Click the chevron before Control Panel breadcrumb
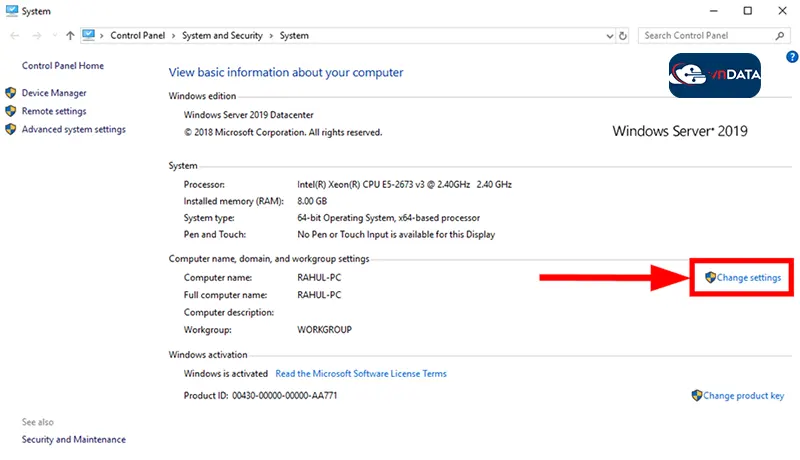 [102, 36]
